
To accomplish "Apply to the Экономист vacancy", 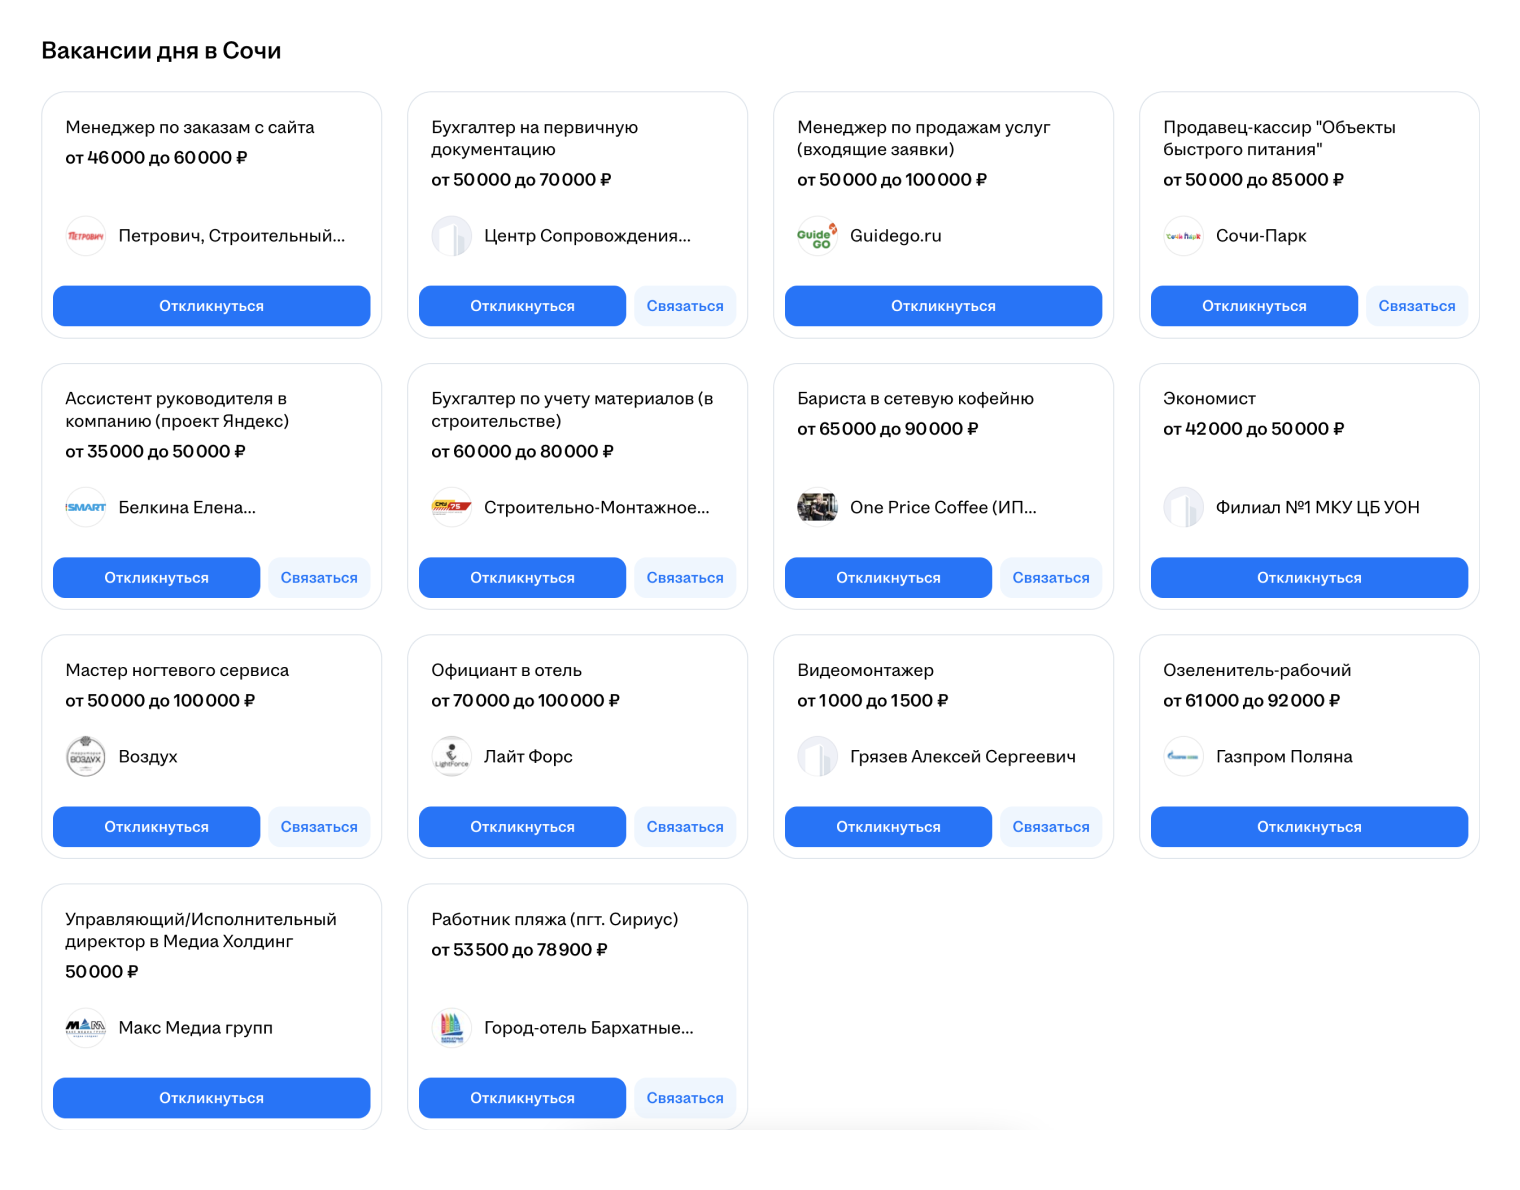I will (x=1308, y=577).
